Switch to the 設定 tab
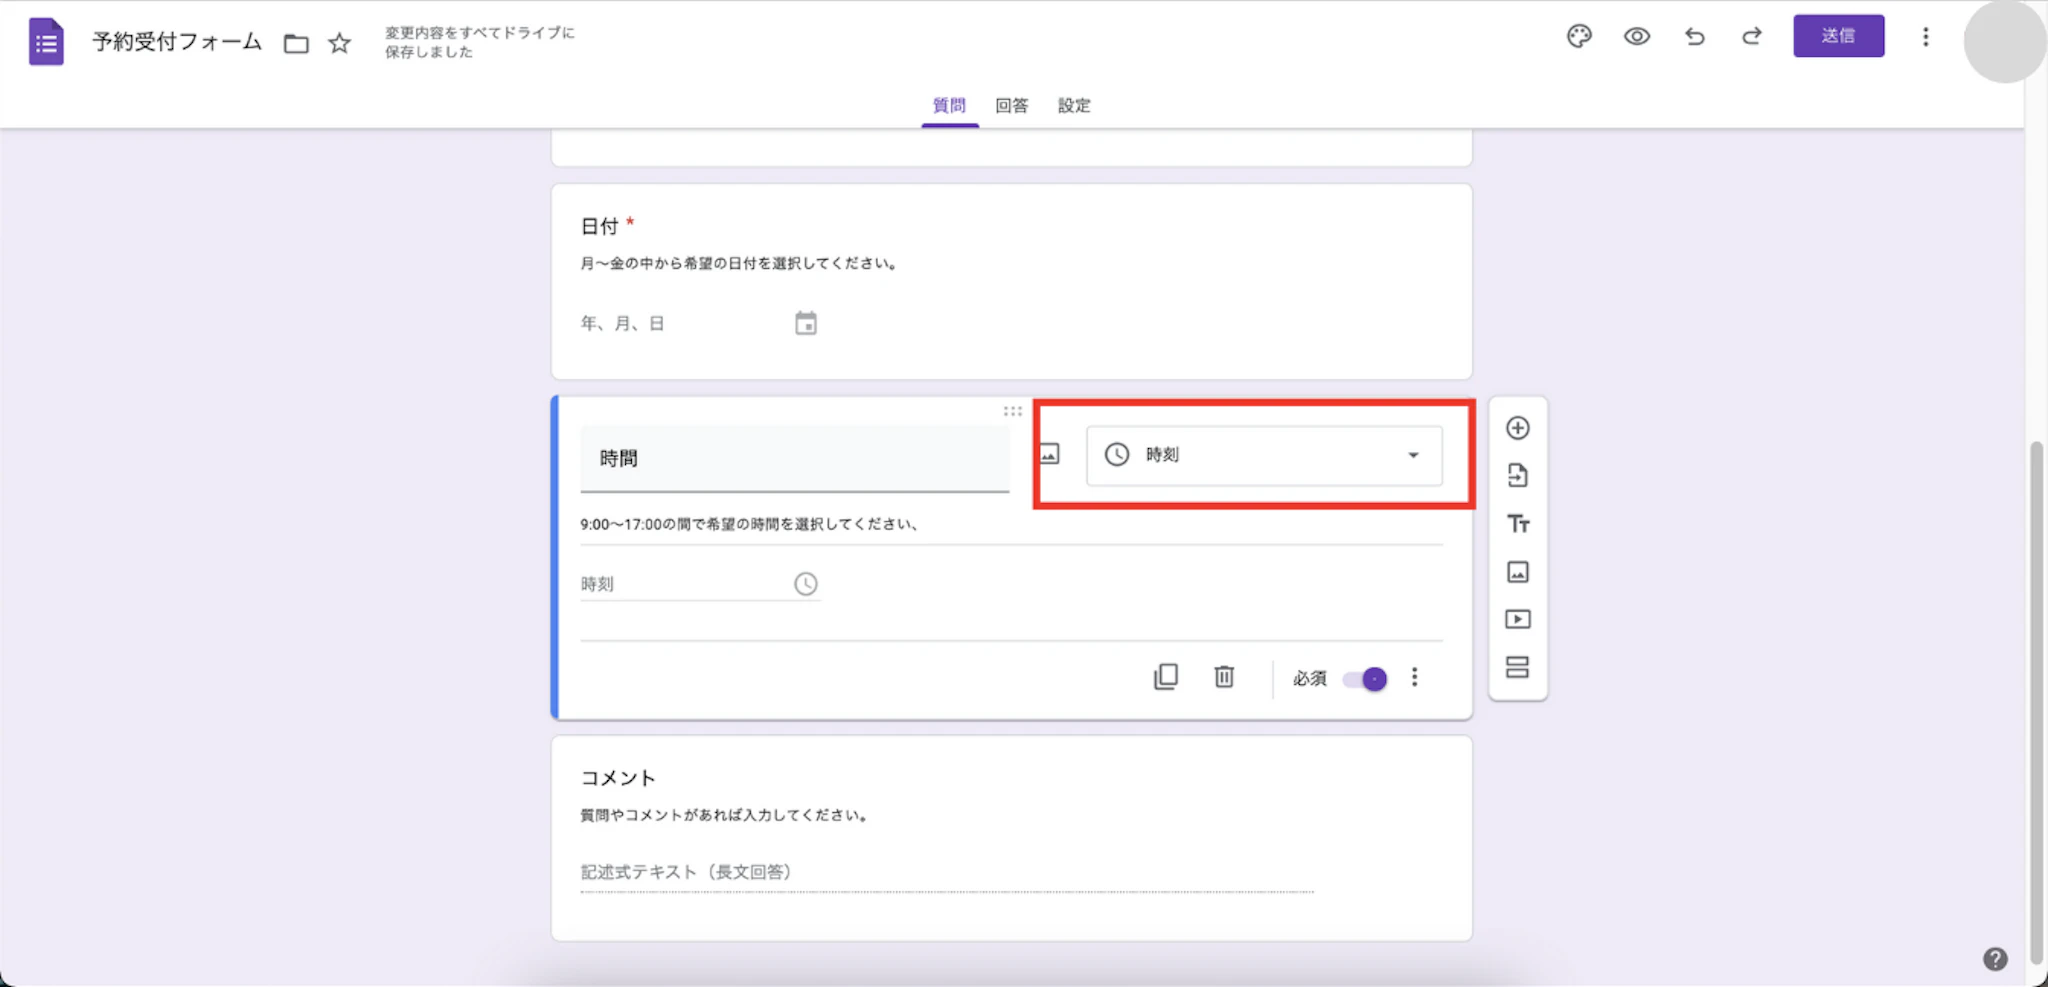Image resolution: width=2048 pixels, height=987 pixels. pyautogui.click(x=1073, y=105)
